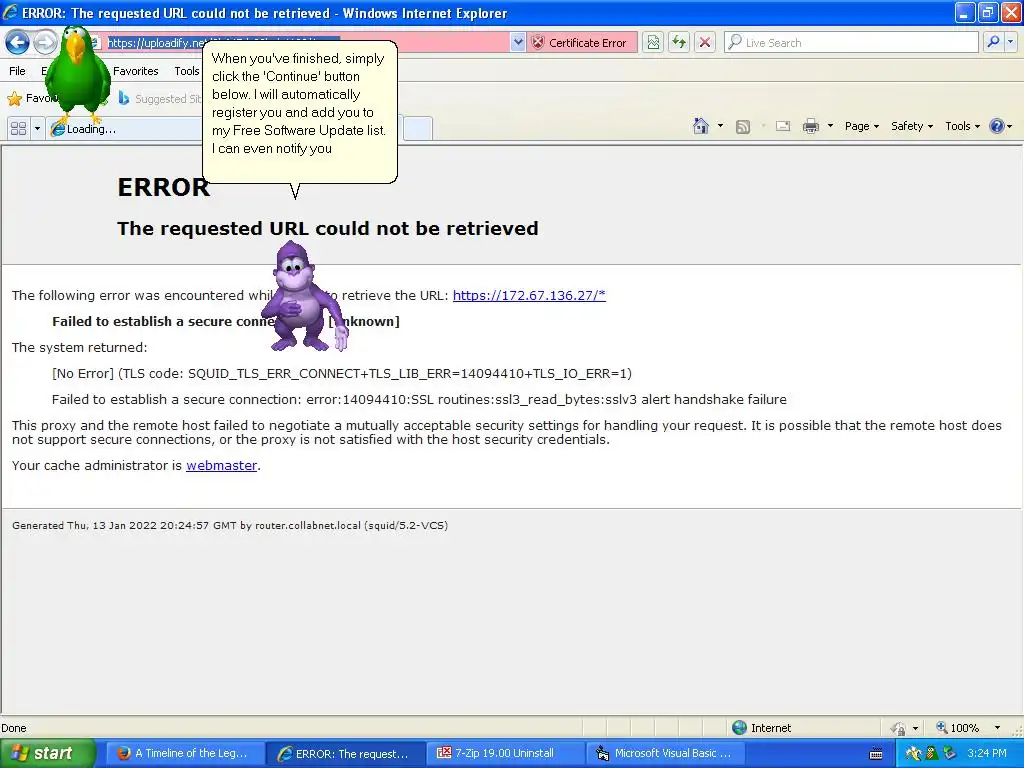The height and width of the screenshot is (768, 1024).
Task: Switch to Microsoft Visual Basic taskbar item
Action: click(x=665, y=753)
